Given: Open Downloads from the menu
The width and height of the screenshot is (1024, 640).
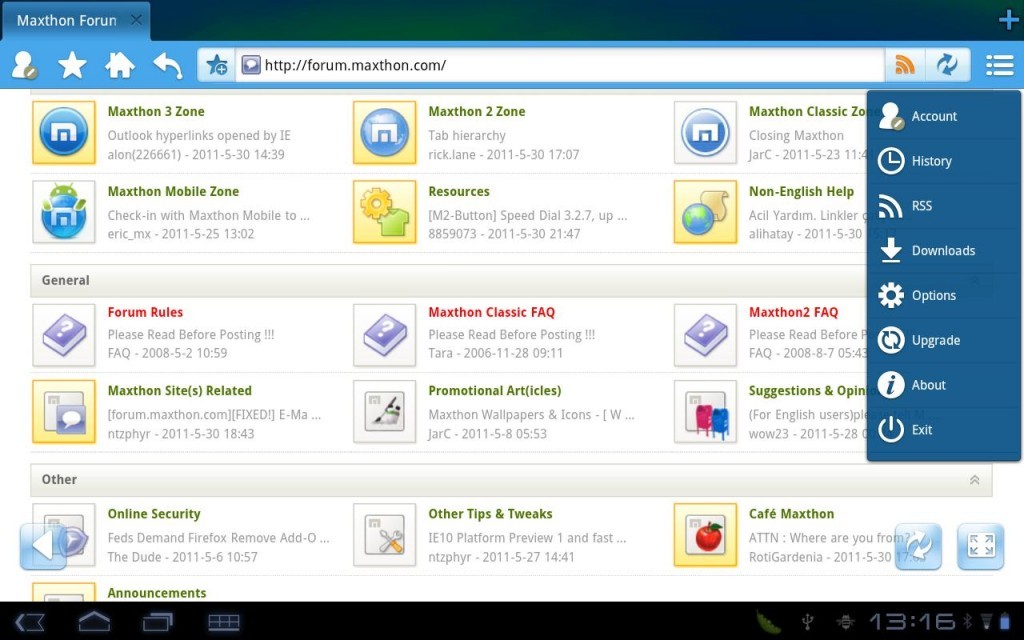Looking at the screenshot, I should pyautogui.click(x=944, y=251).
